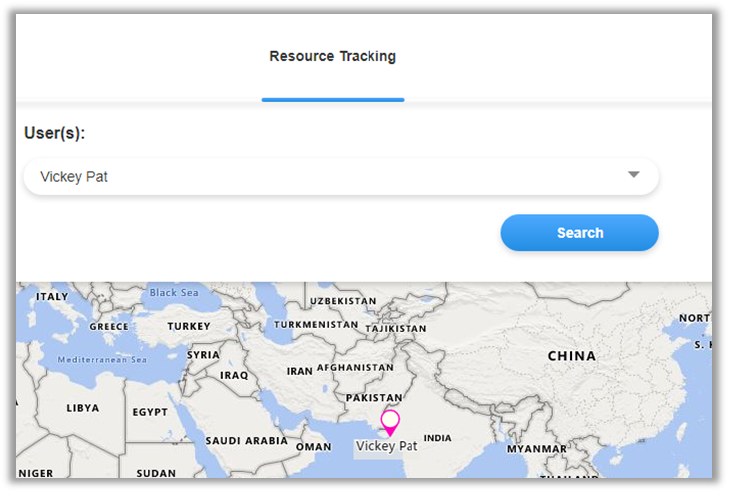This screenshot has width=729, height=492.
Task: Click India on the map
Action: [x=437, y=438]
